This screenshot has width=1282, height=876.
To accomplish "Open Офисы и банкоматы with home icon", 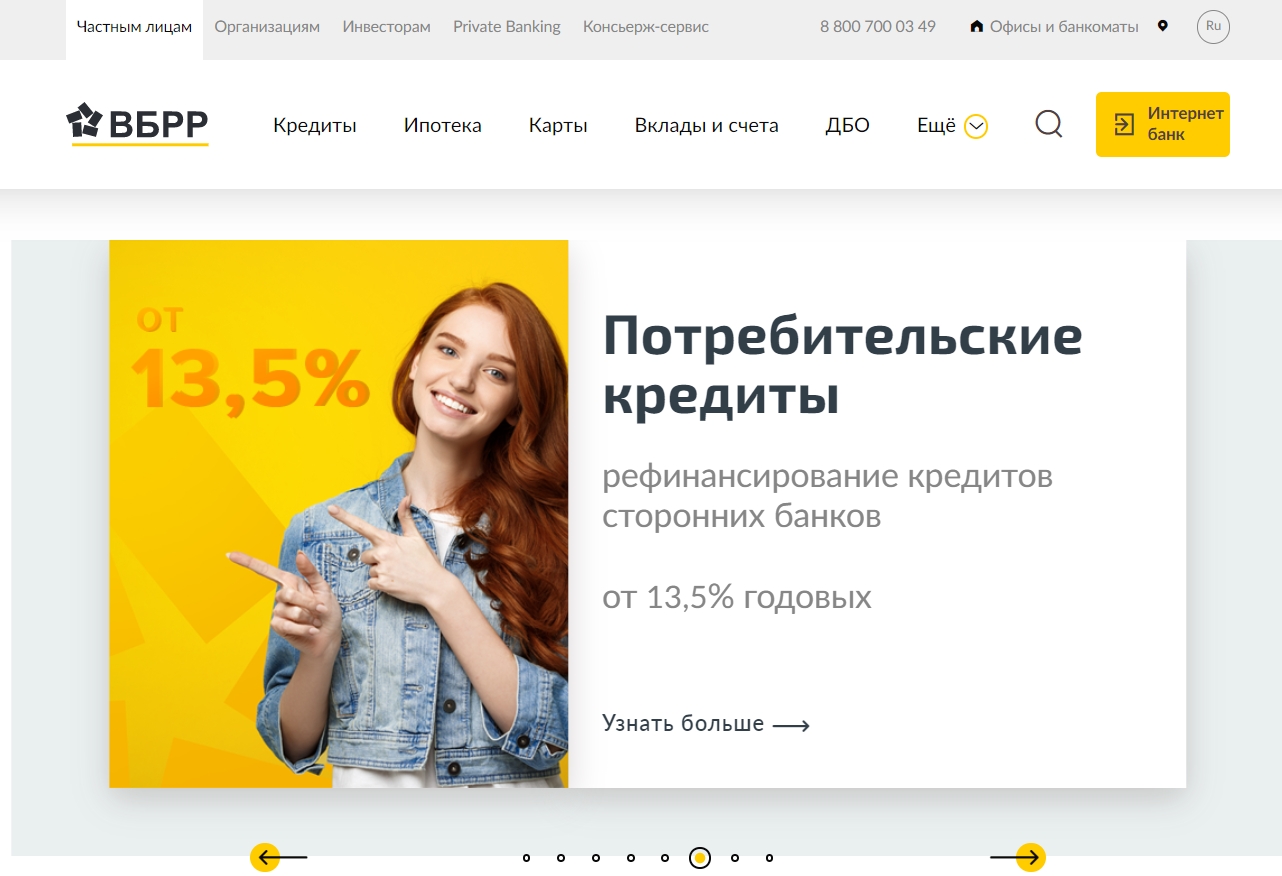I will click(x=1054, y=27).
